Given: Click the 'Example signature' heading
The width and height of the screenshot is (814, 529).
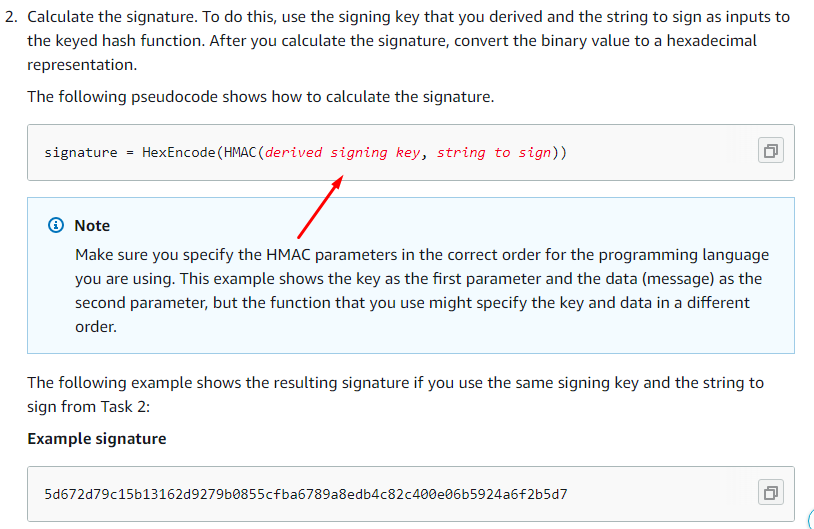Looking at the screenshot, I should (x=97, y=439).
